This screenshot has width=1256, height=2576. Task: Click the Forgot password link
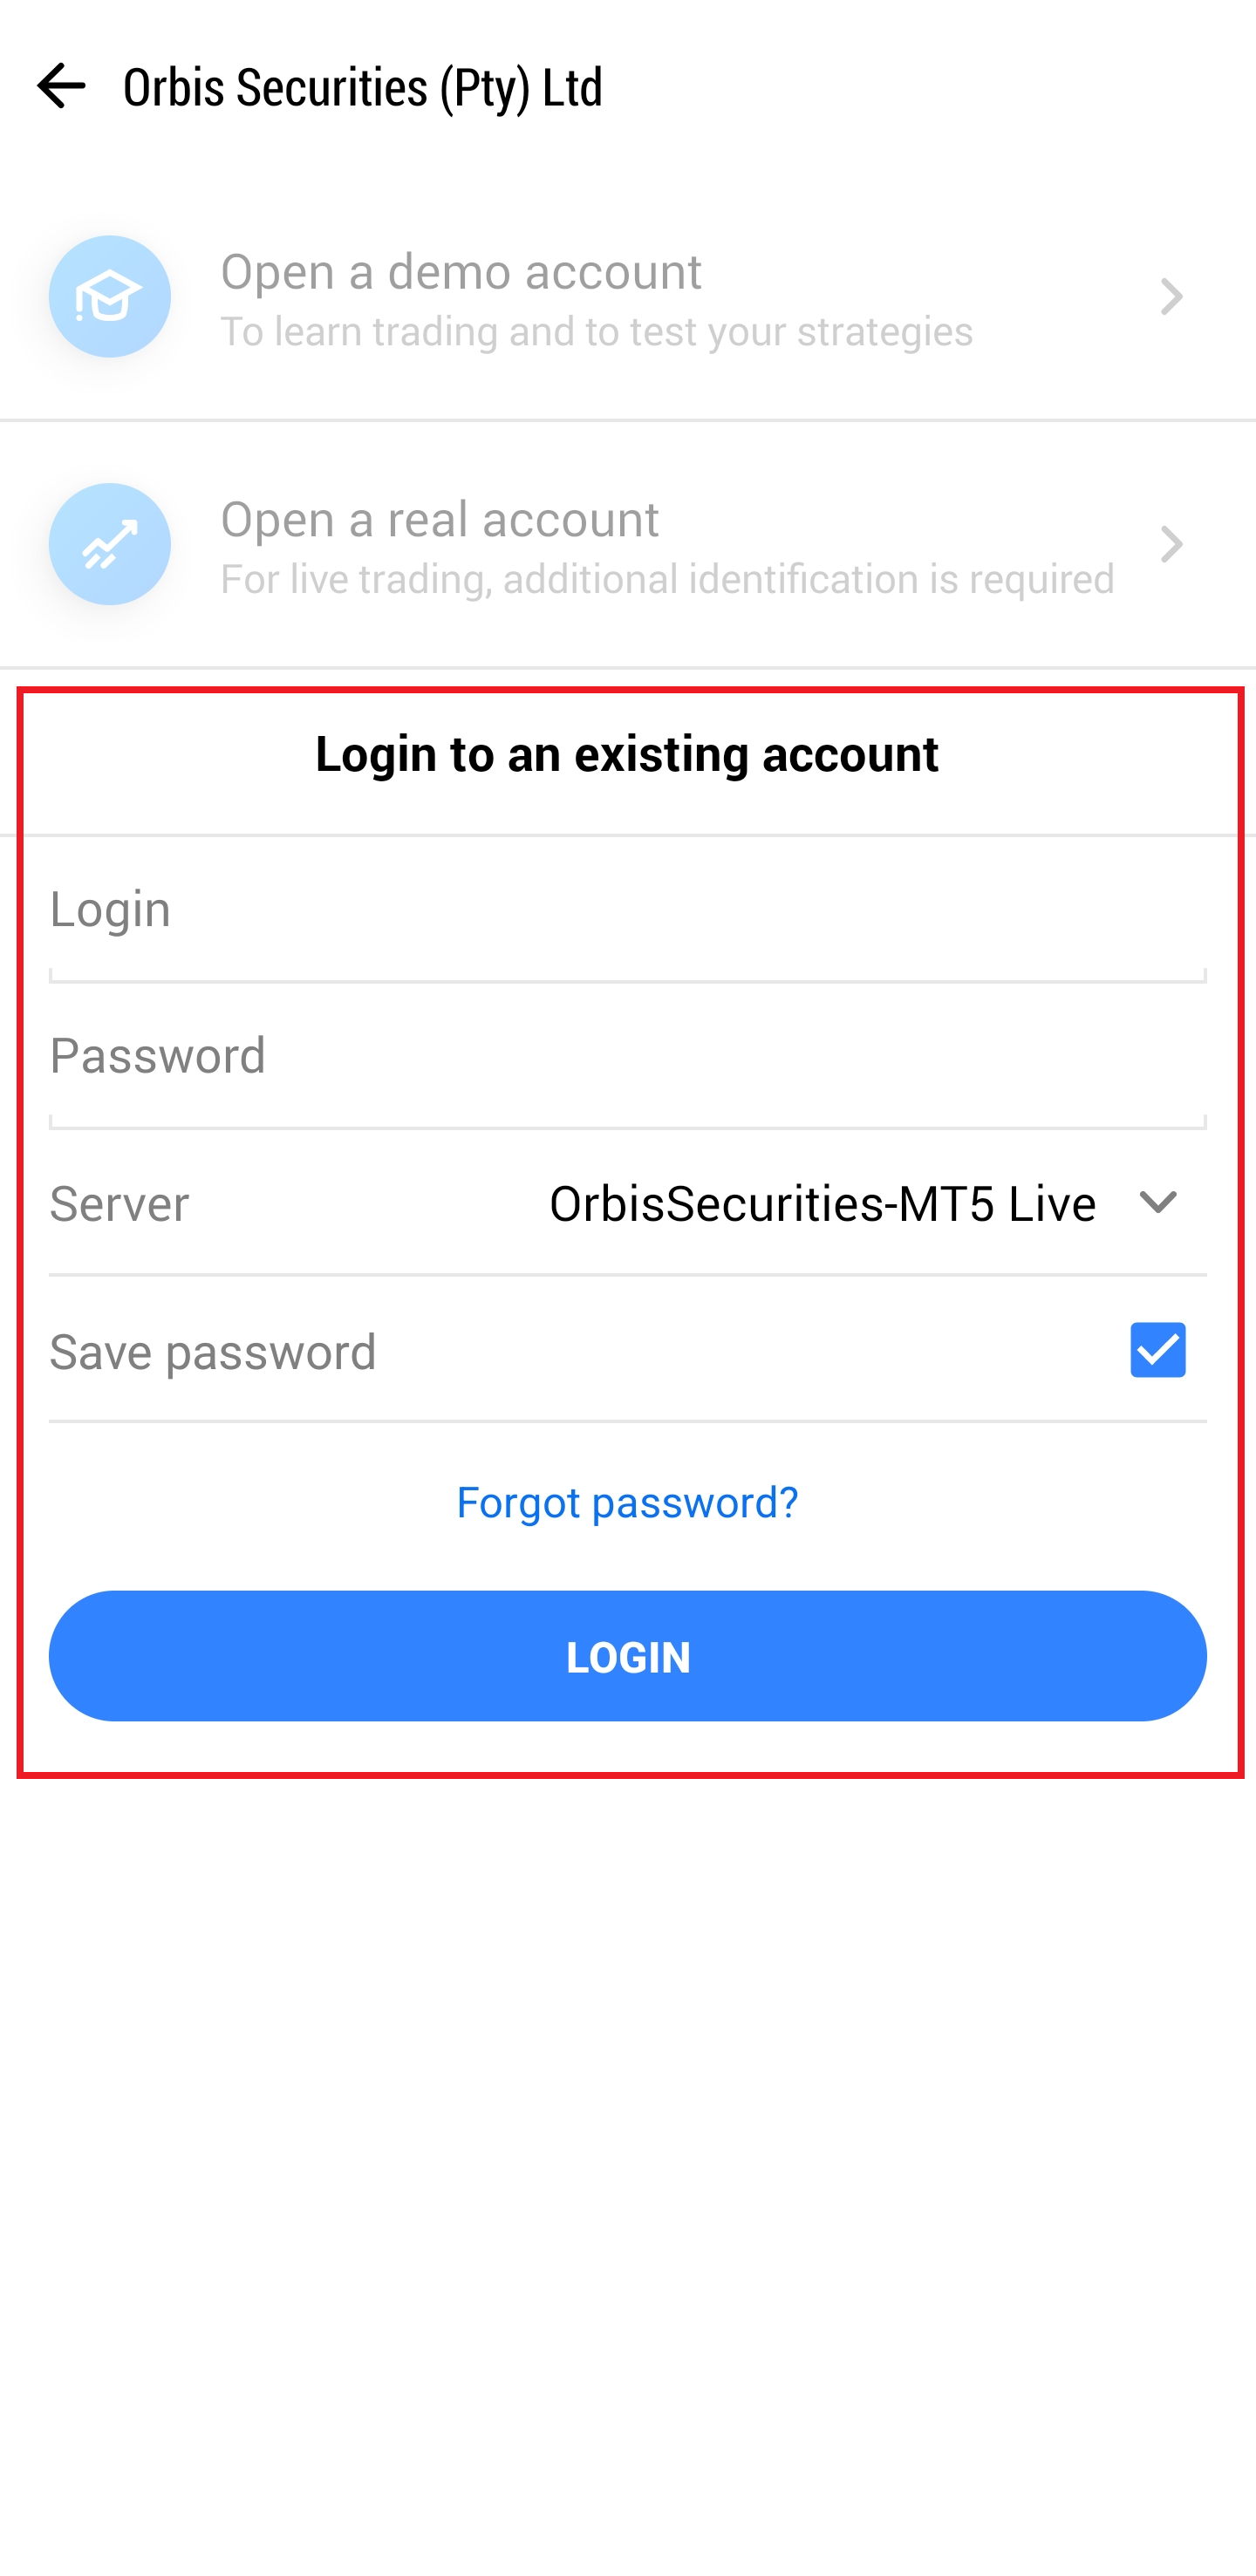(627, 1502)
